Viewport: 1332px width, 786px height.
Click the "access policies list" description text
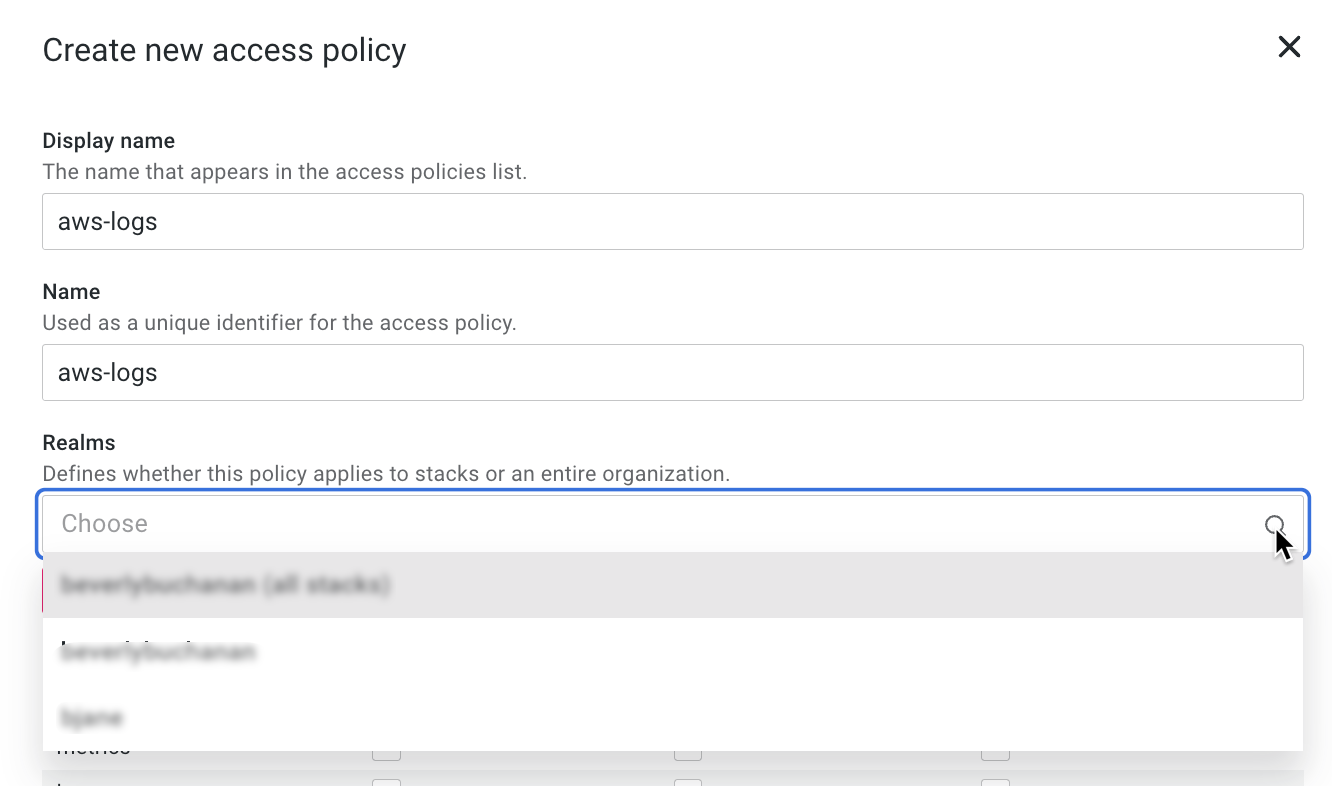284,172
